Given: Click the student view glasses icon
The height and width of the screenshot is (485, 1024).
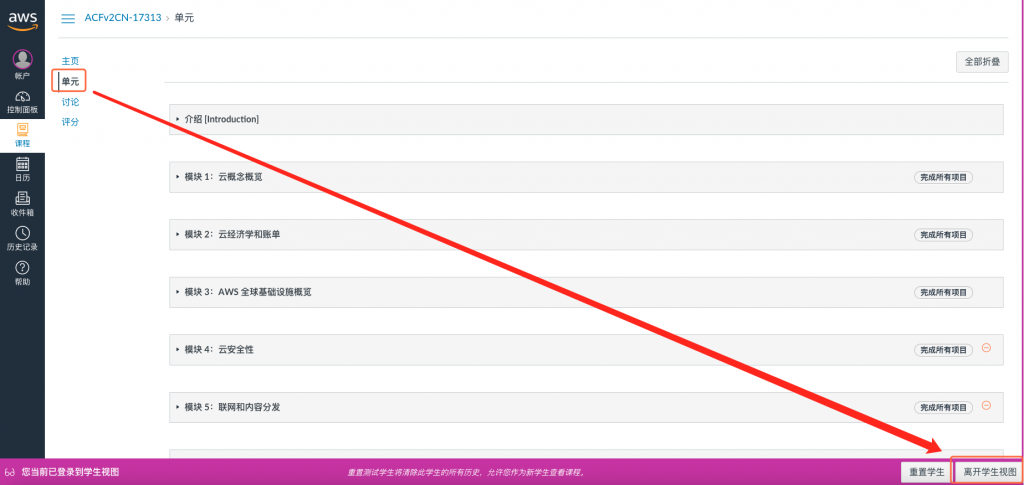Looking at the screenshot, I should pos(10,472).
